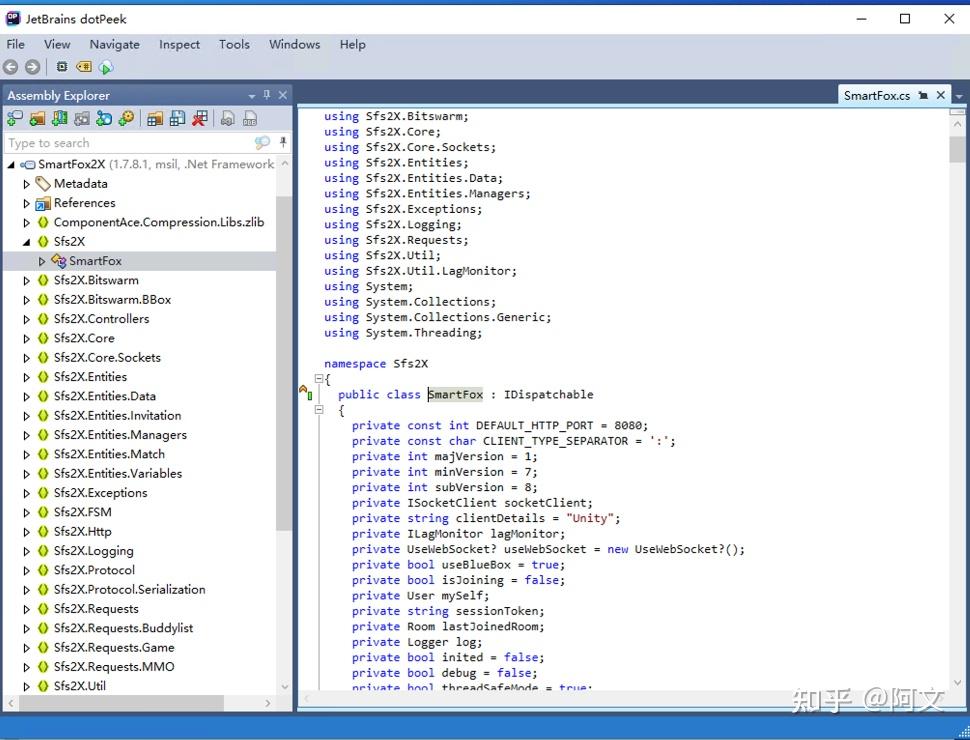
Task: Click the dotPeek application icon in title bar
Action: (x=13, y=19)
